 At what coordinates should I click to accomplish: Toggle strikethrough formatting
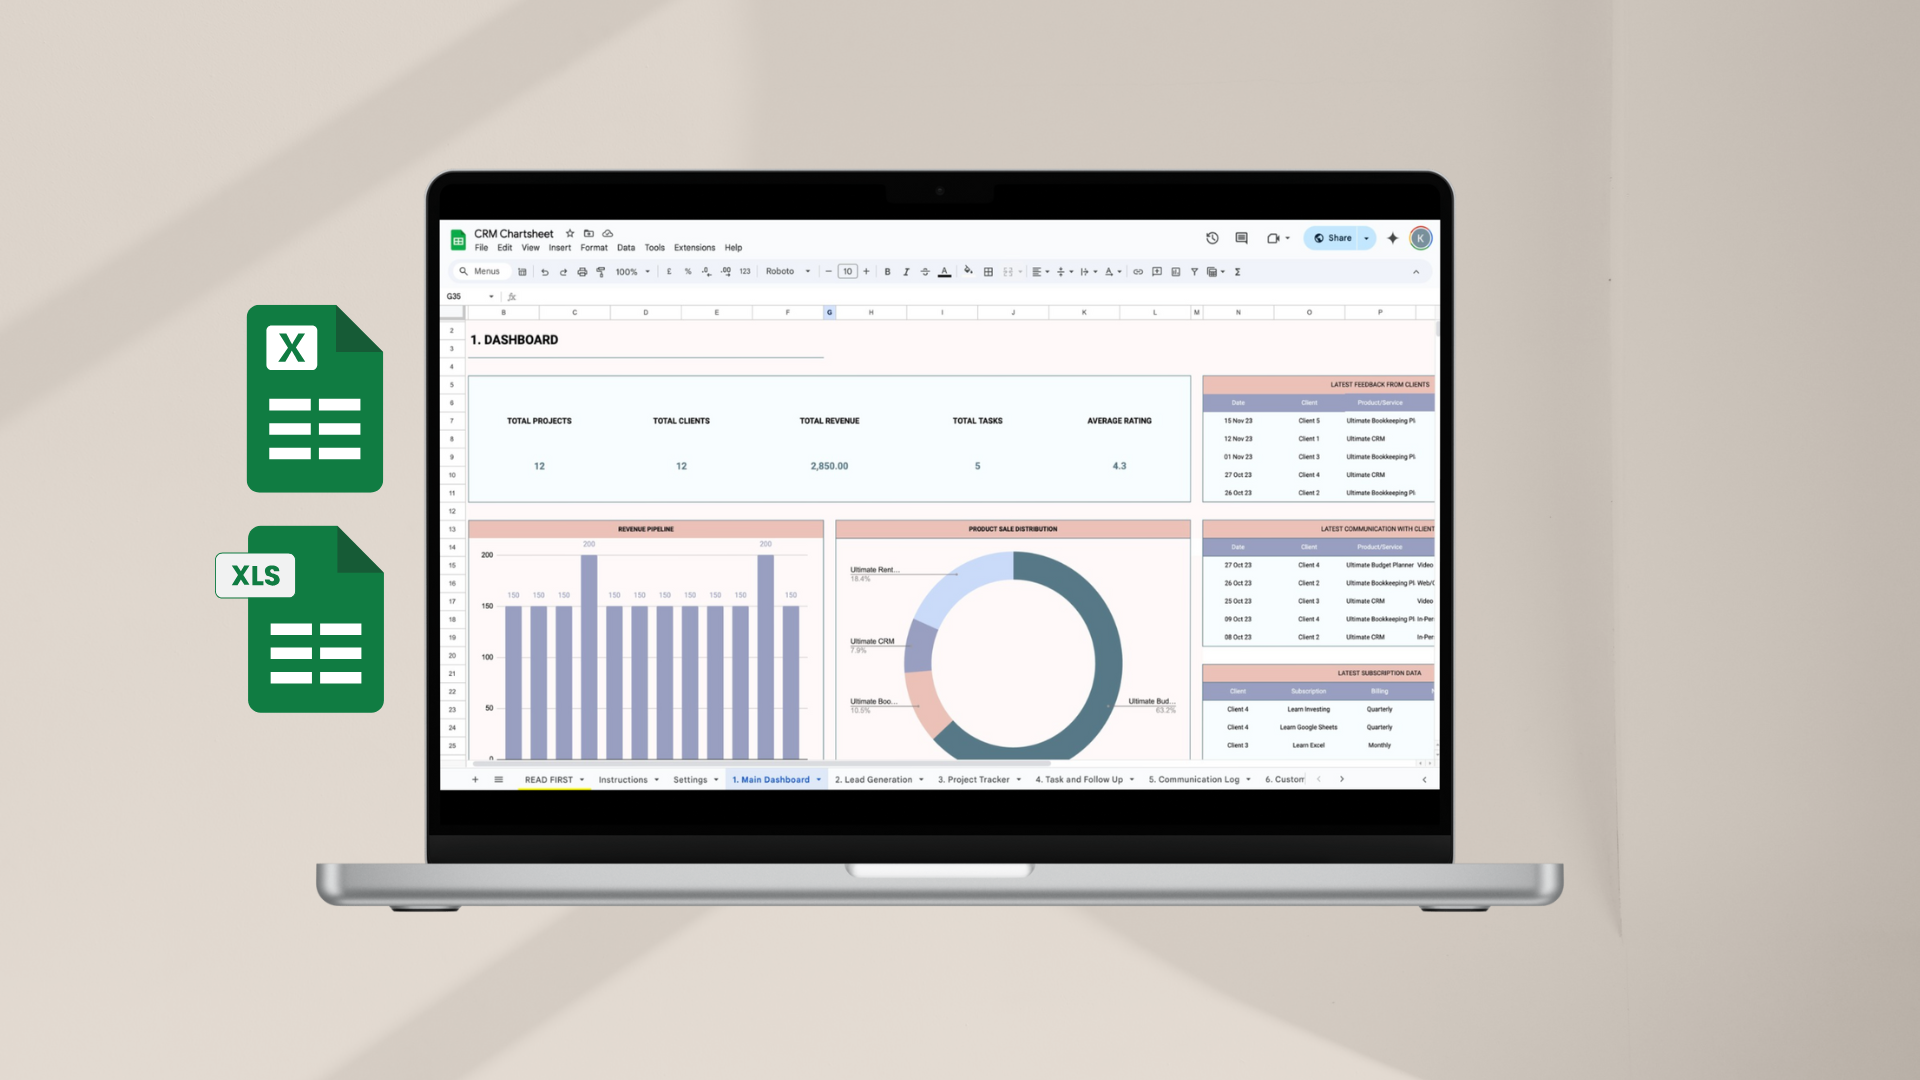(x=925, y=272)
